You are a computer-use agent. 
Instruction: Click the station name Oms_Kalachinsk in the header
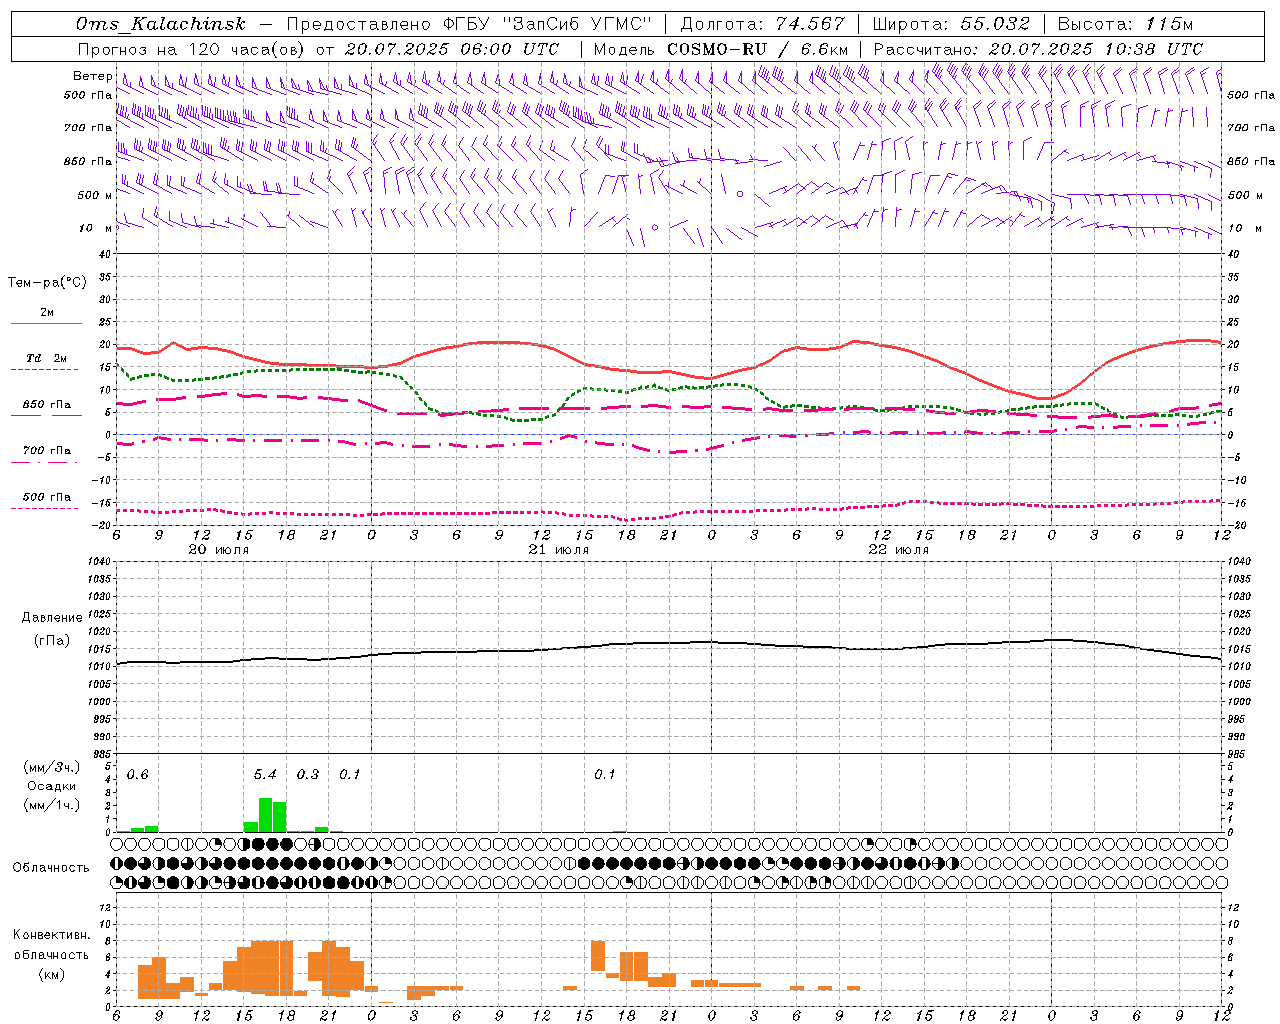pos(159,24)
